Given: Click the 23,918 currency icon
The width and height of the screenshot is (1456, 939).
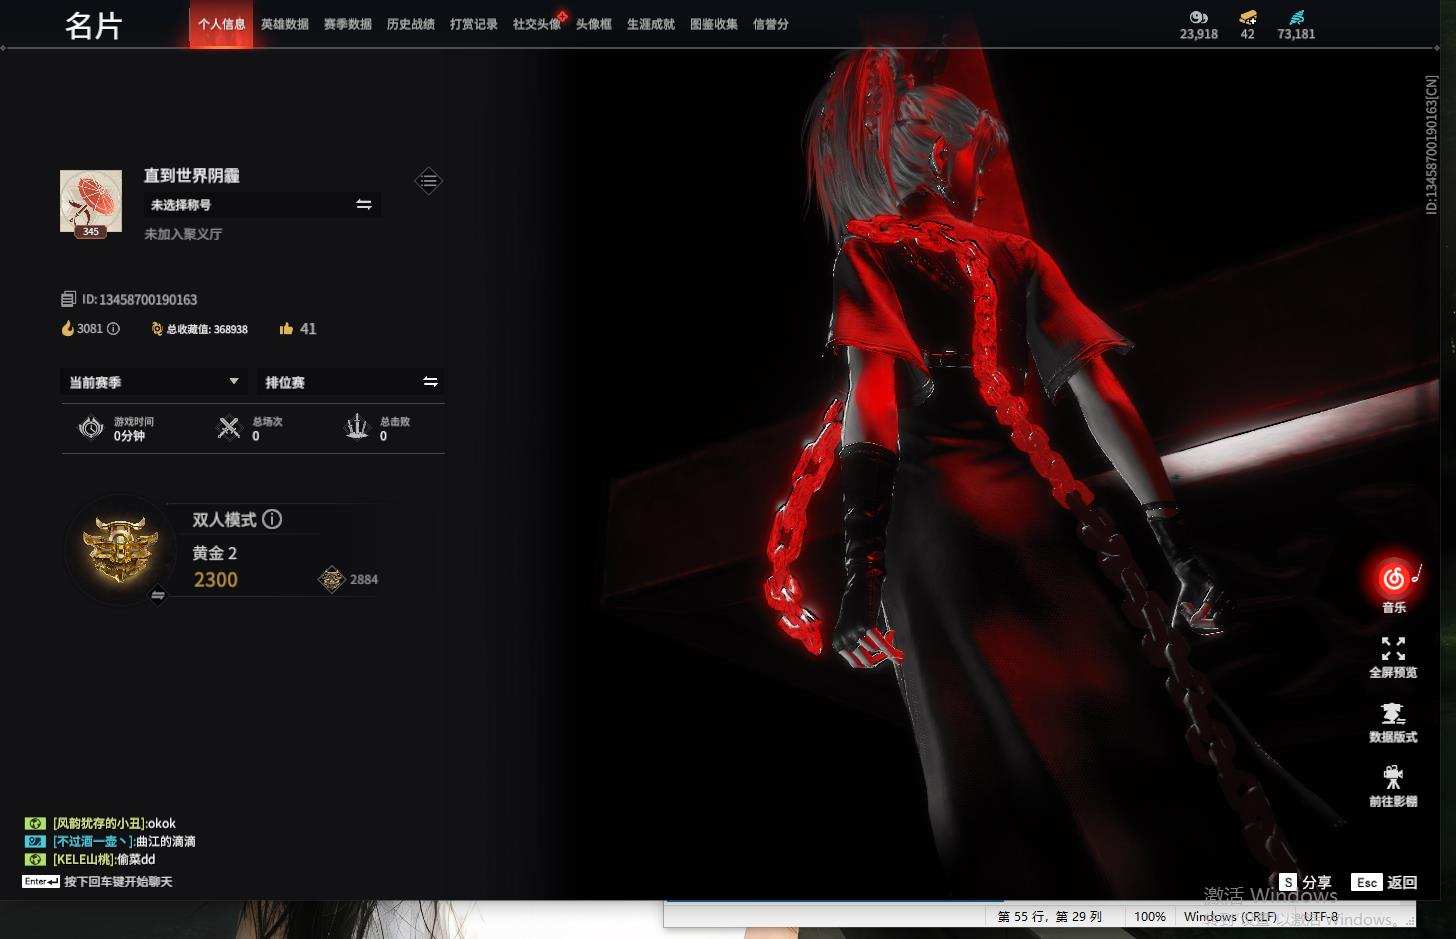Looking at the screenshot, I should (x=1198, y=17).
